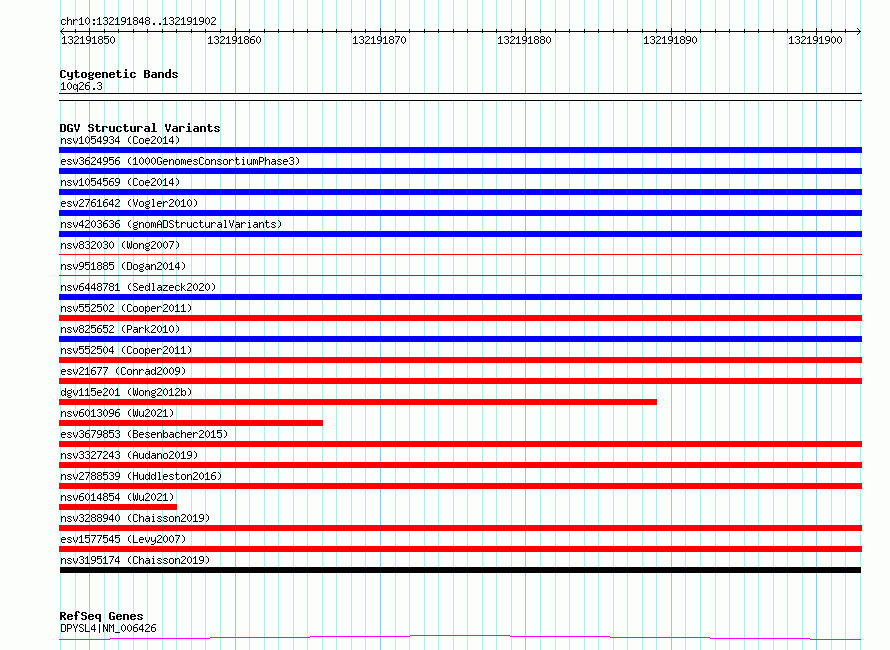The width and height of the screenshot is (890, 650).
Task: Click the black bar under nsv3195174
Action: [460, 570]
